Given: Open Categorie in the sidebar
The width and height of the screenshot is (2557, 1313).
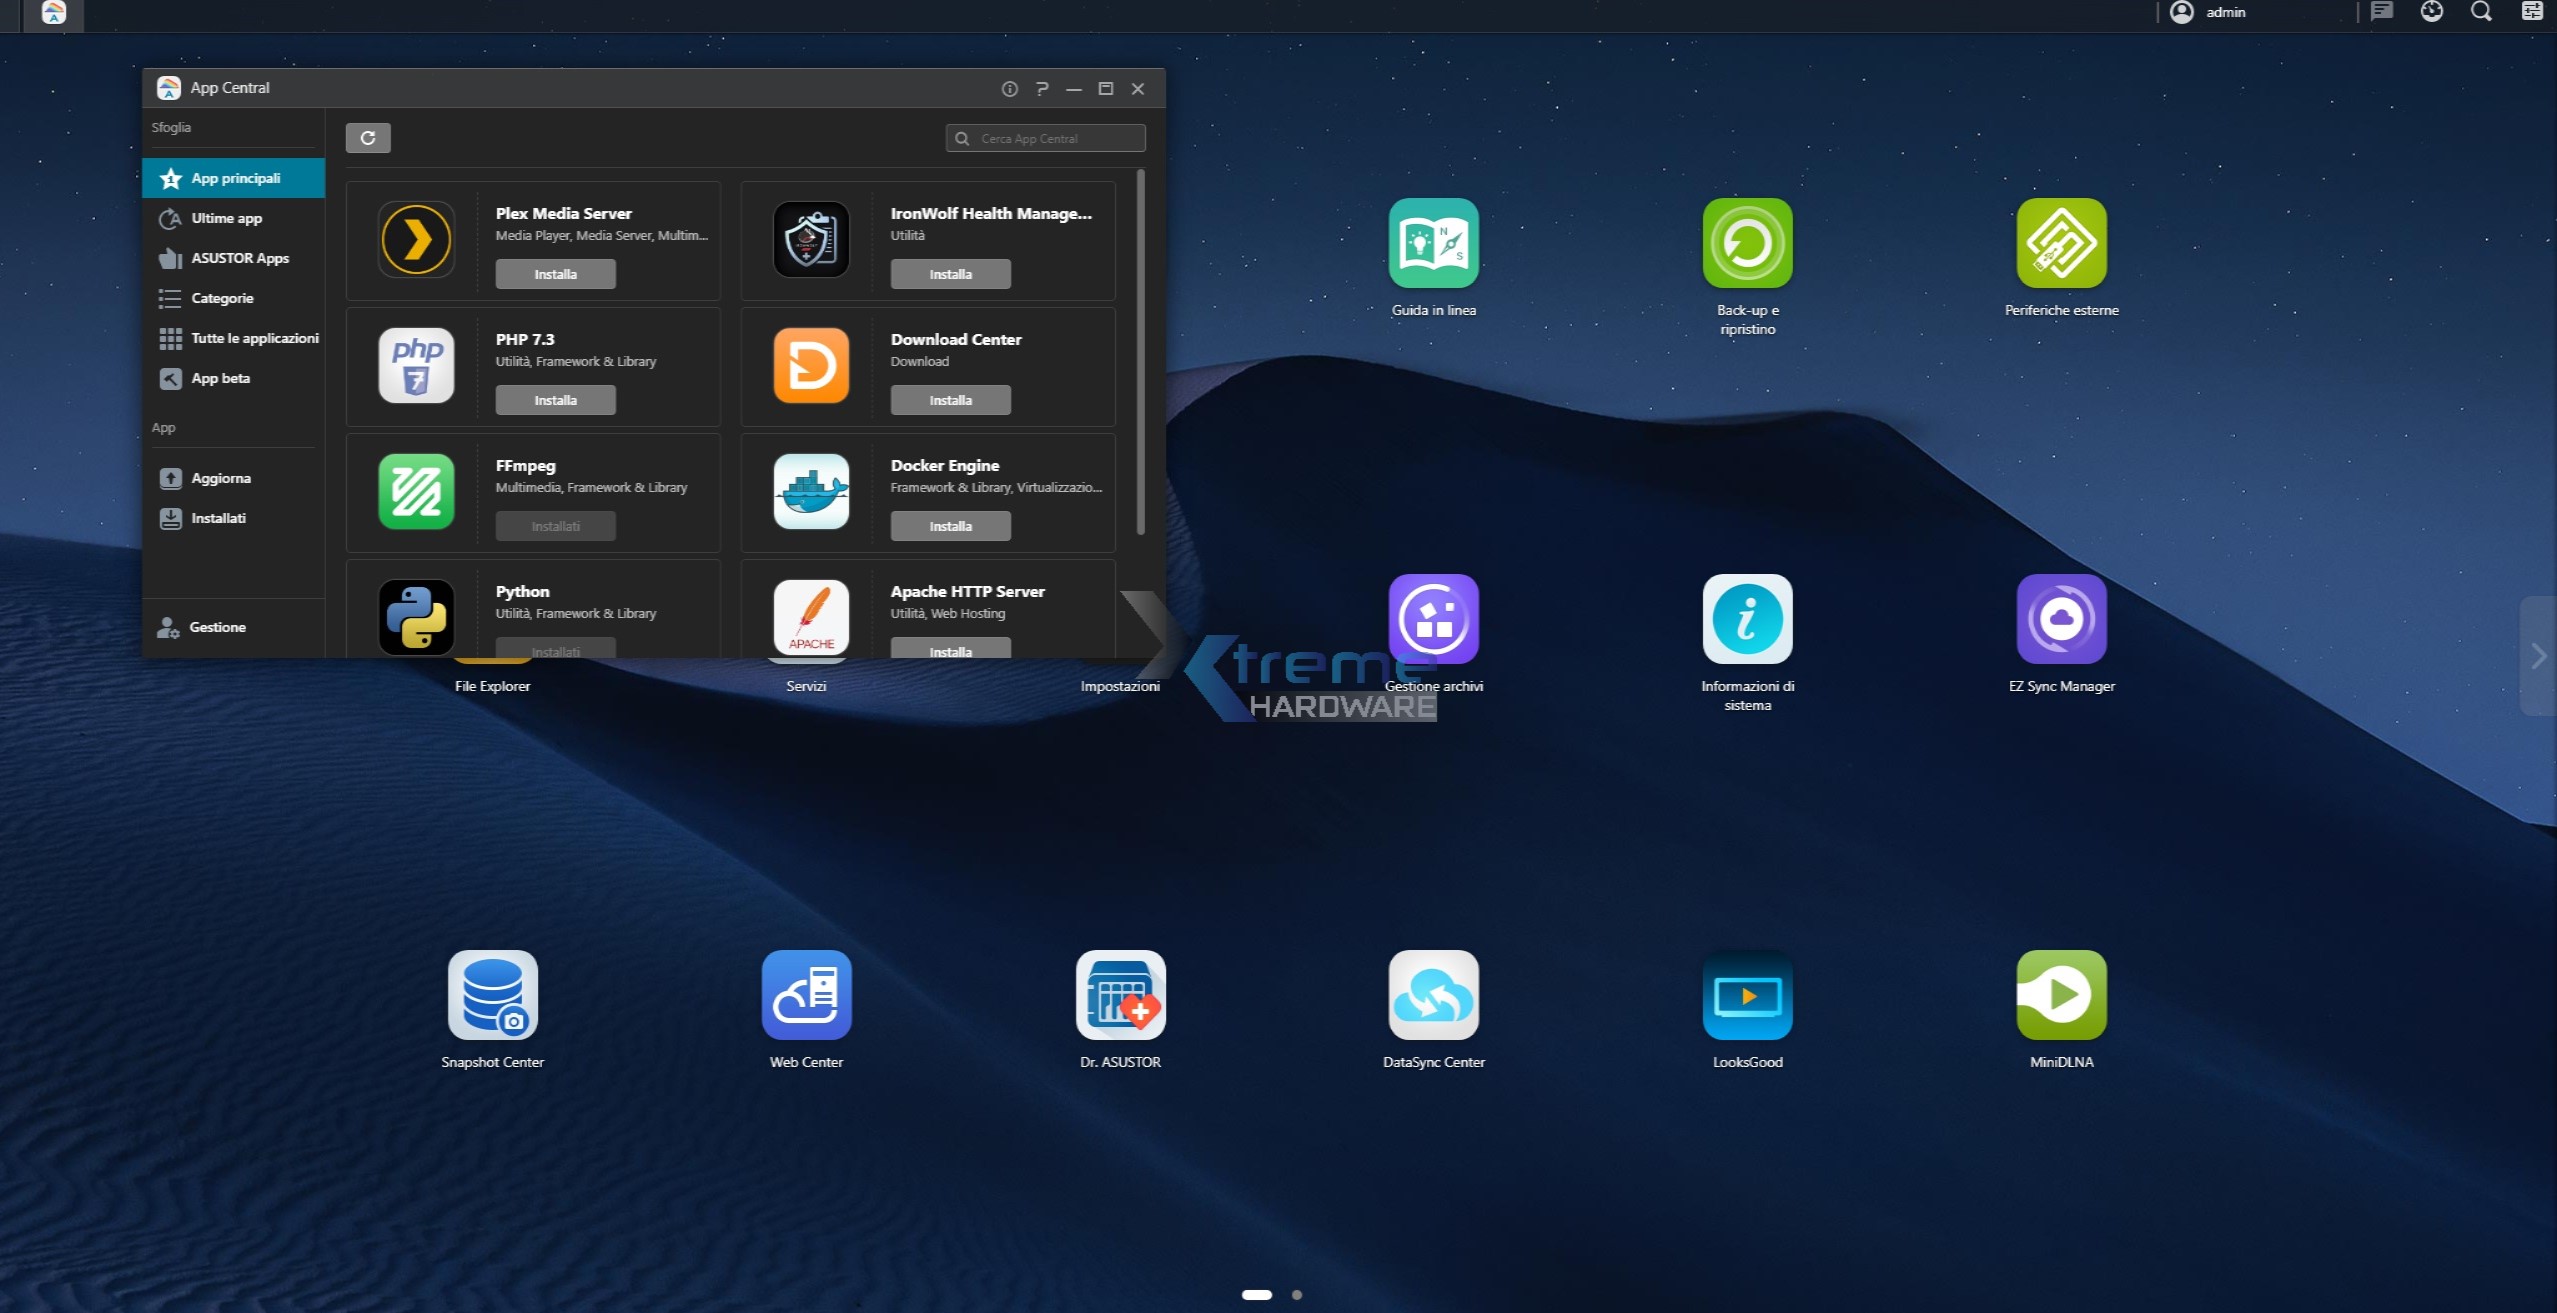Looking at the screenshot, I should (222, 298).
